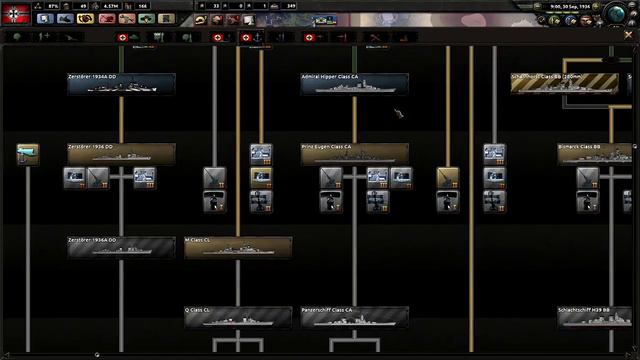Click the highlighted golden module icon above M Class CL
Image resolution: width=640 pixels, height=360 pixels.
(261, 178)
